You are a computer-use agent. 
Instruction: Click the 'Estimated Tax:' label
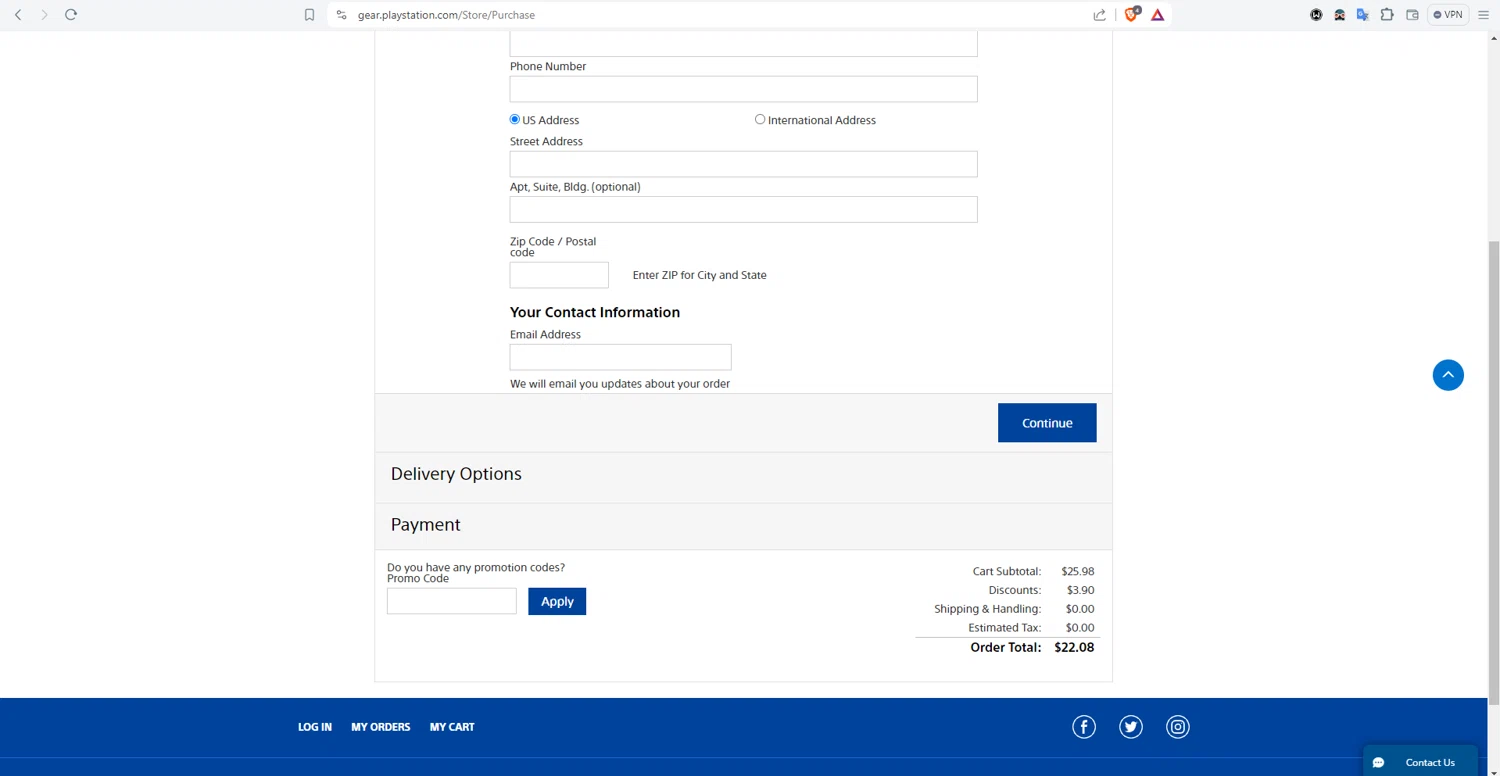1005,628
